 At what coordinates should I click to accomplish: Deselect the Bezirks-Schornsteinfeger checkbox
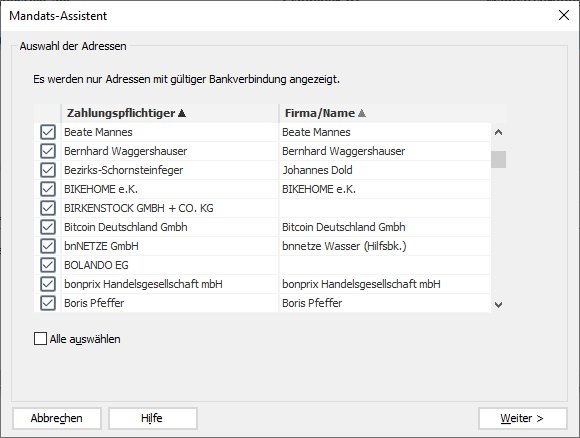click(48, 170)
